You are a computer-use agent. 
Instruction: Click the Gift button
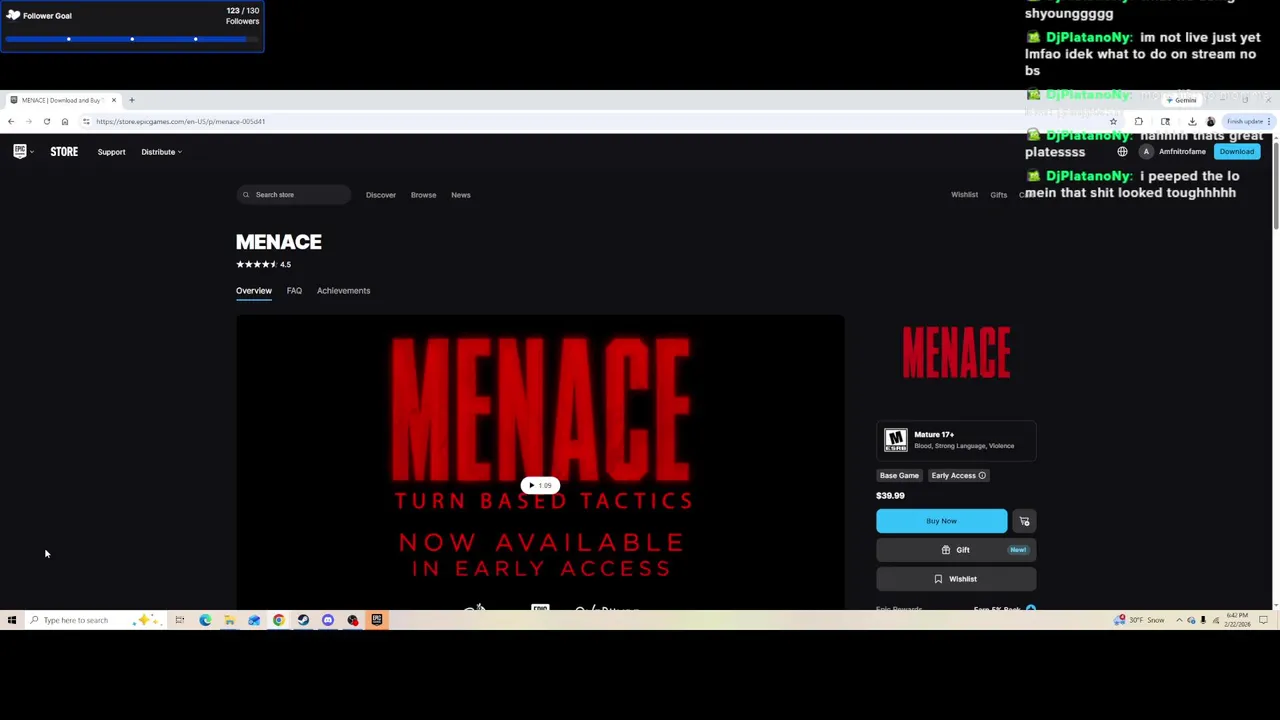tap(956, 550)
